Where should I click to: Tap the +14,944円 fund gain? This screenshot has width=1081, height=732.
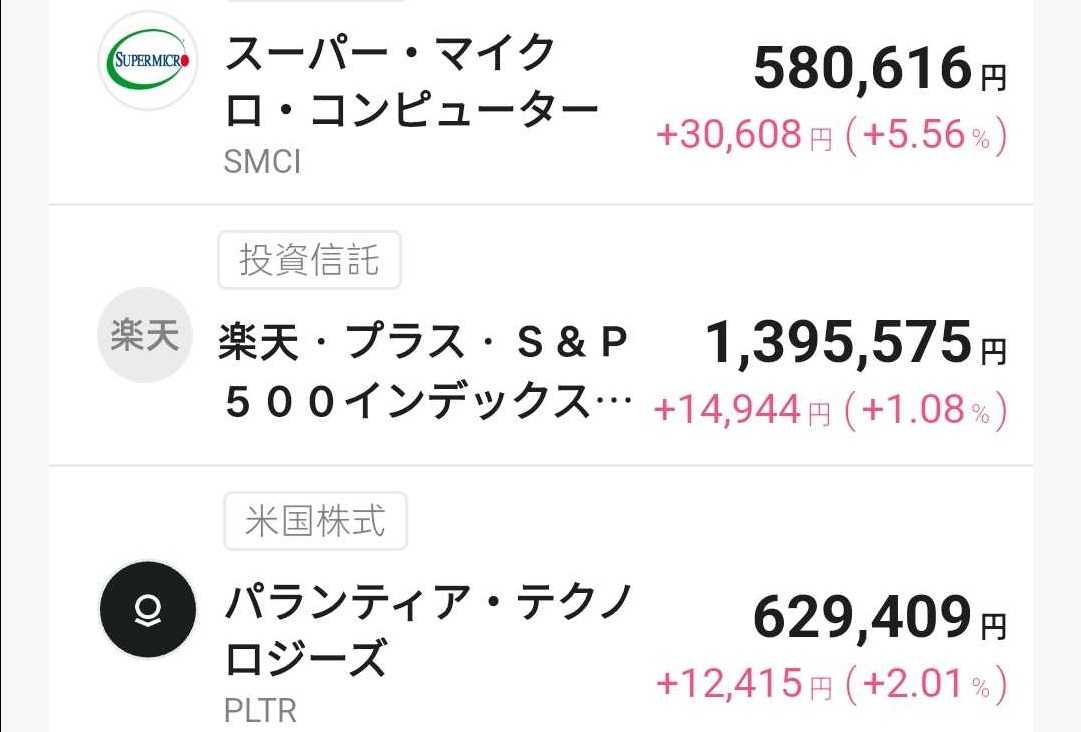click(742, 409)
